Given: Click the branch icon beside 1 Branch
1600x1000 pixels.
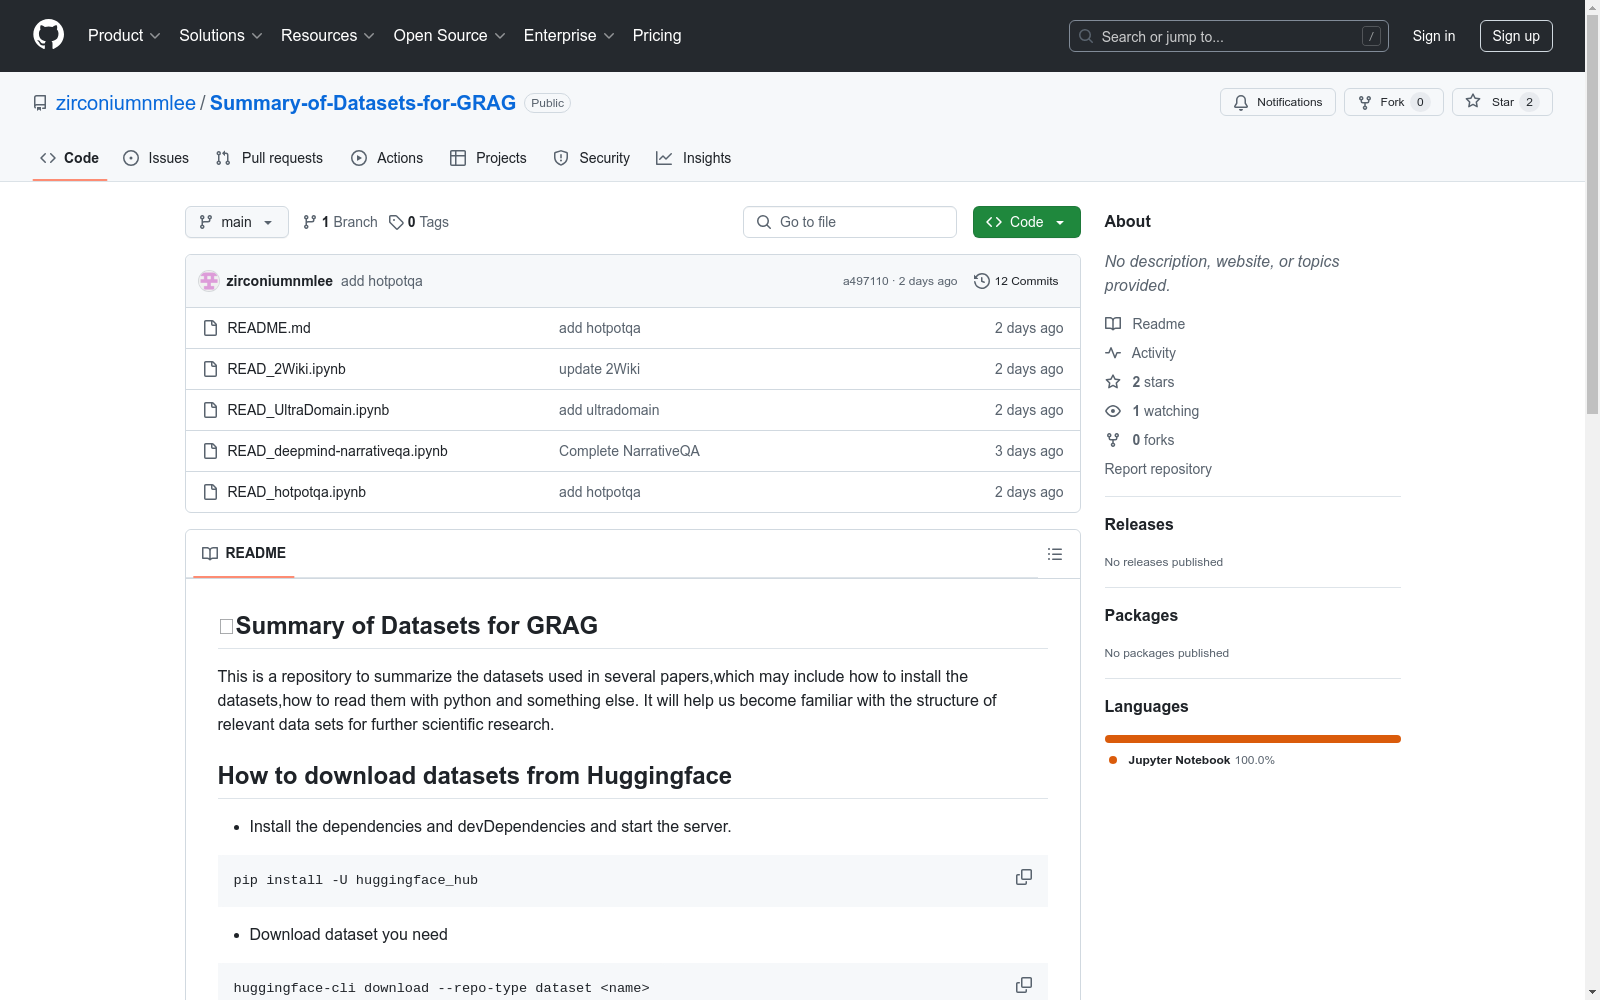Looking at the screenshot, I should coord(310,222).
